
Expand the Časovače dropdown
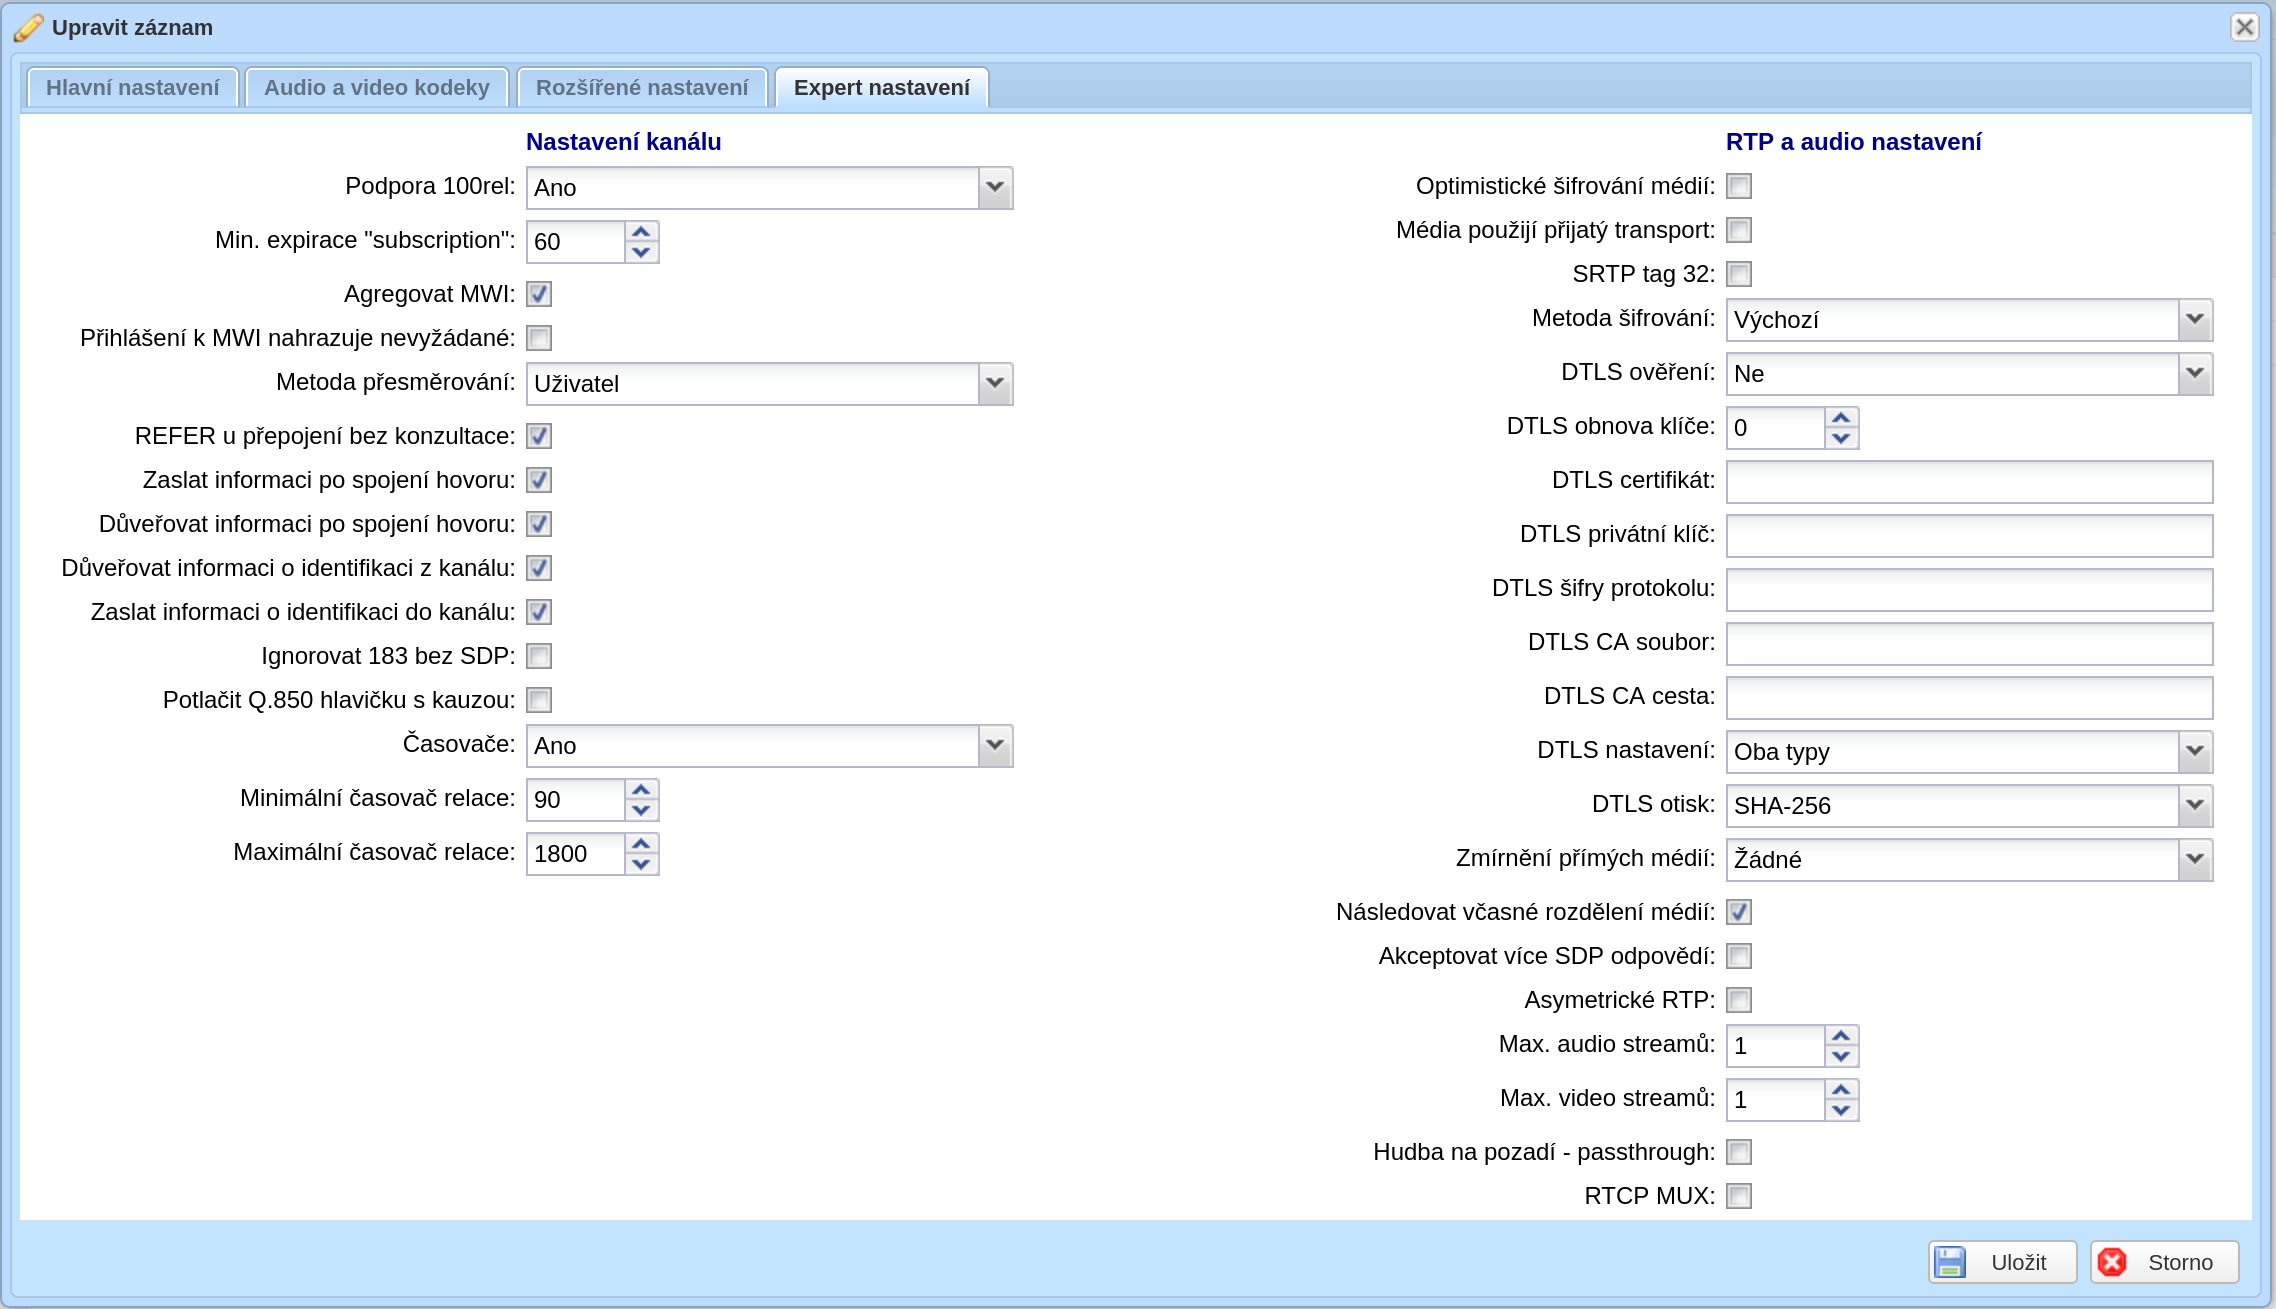coord(995,746)
